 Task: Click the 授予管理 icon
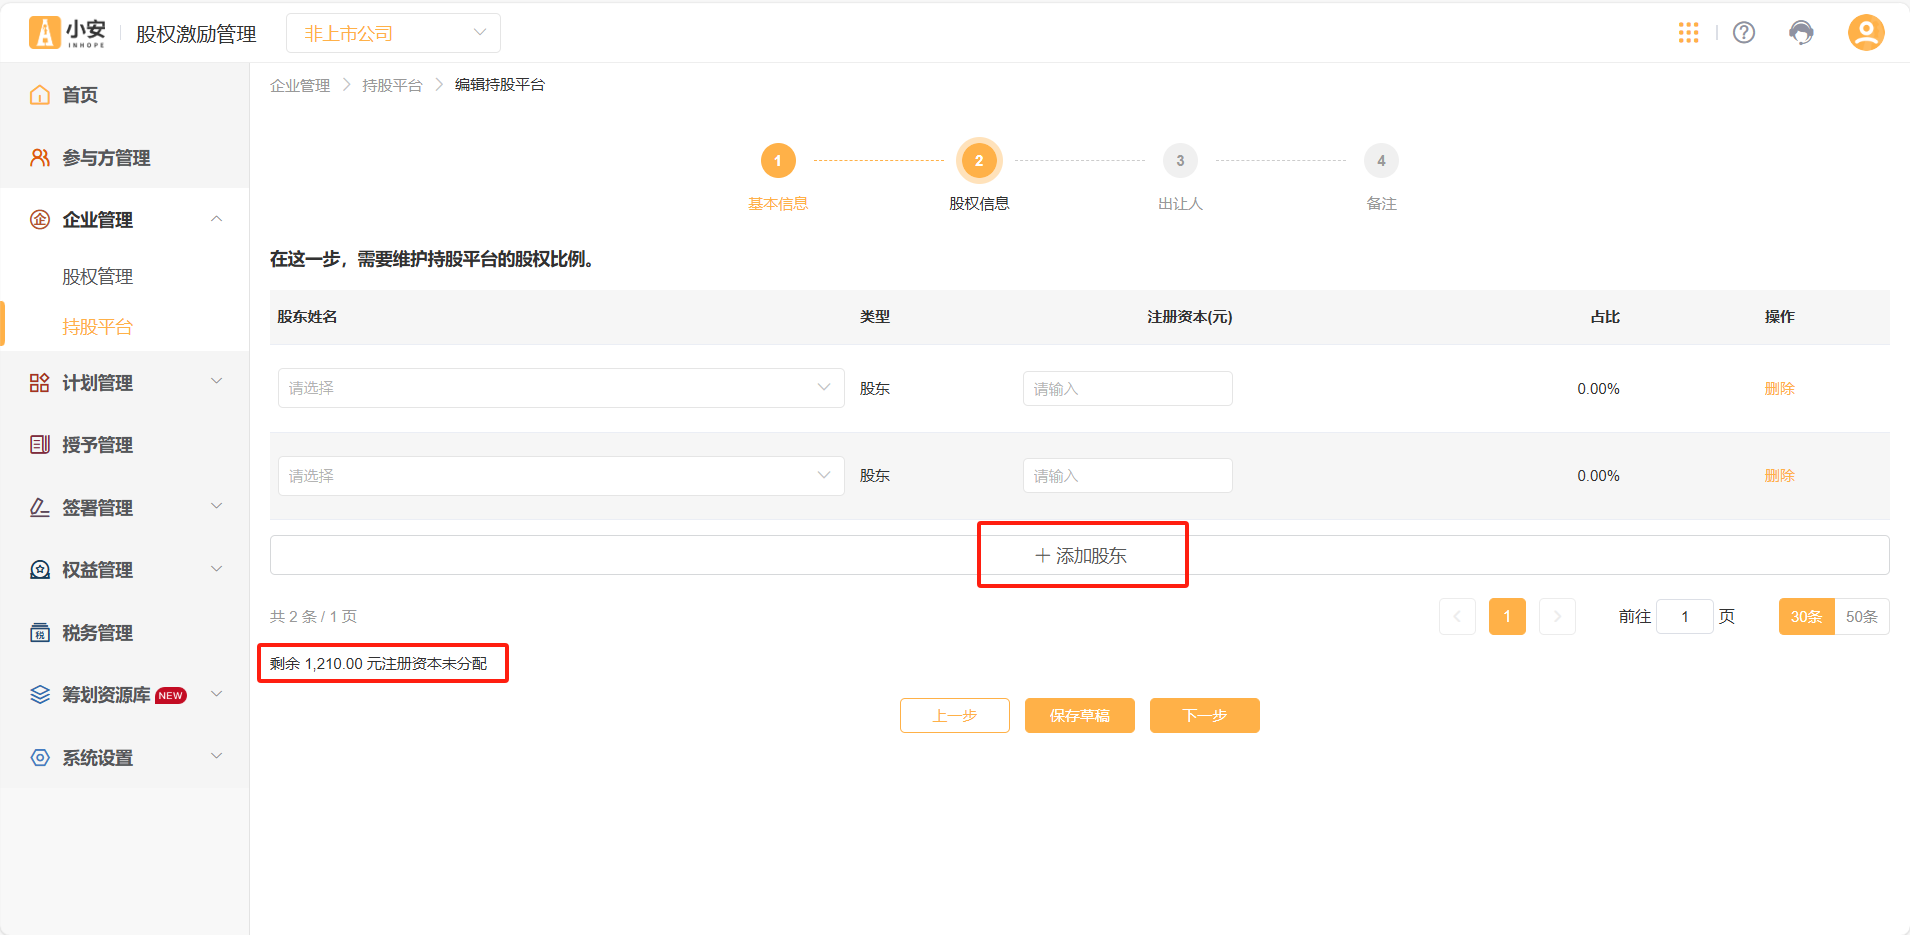(40, 445)
